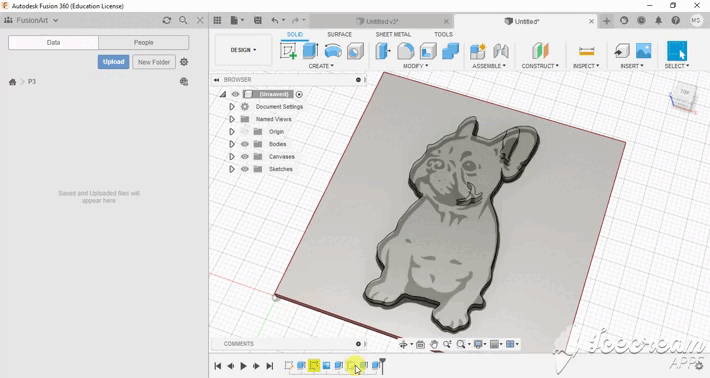The width and height of the screenshot is (710, 378).
Task: Show the data panel grid icon
Action: click(x=217, y=20)
